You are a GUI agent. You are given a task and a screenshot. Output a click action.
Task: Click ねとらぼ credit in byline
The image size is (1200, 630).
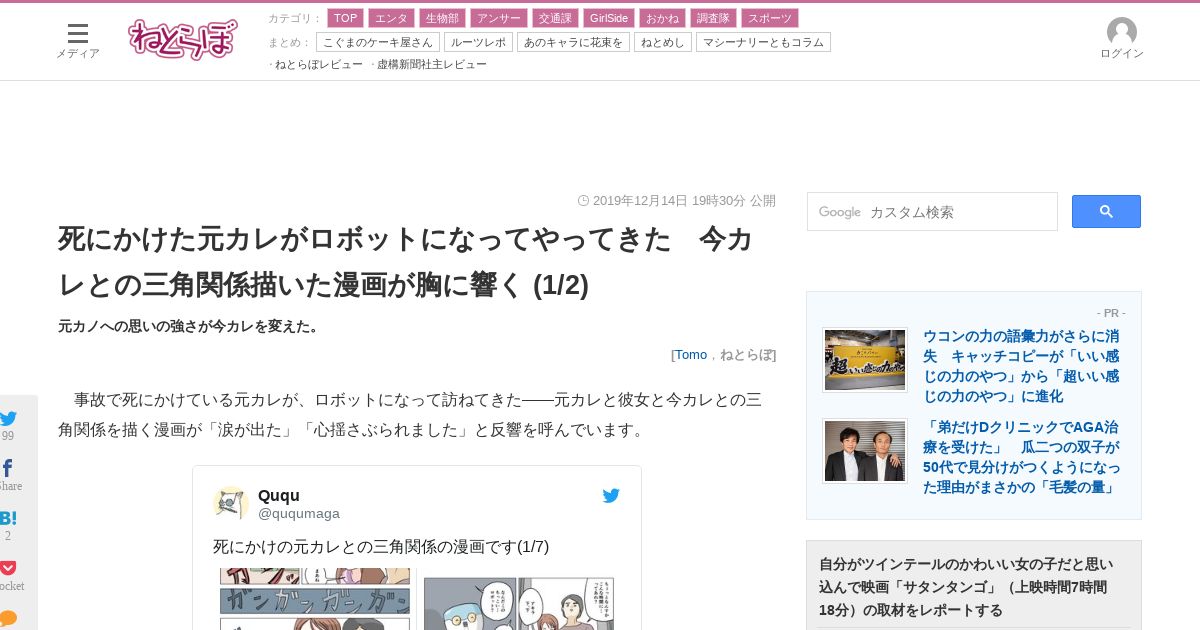(x=746, y=355)
